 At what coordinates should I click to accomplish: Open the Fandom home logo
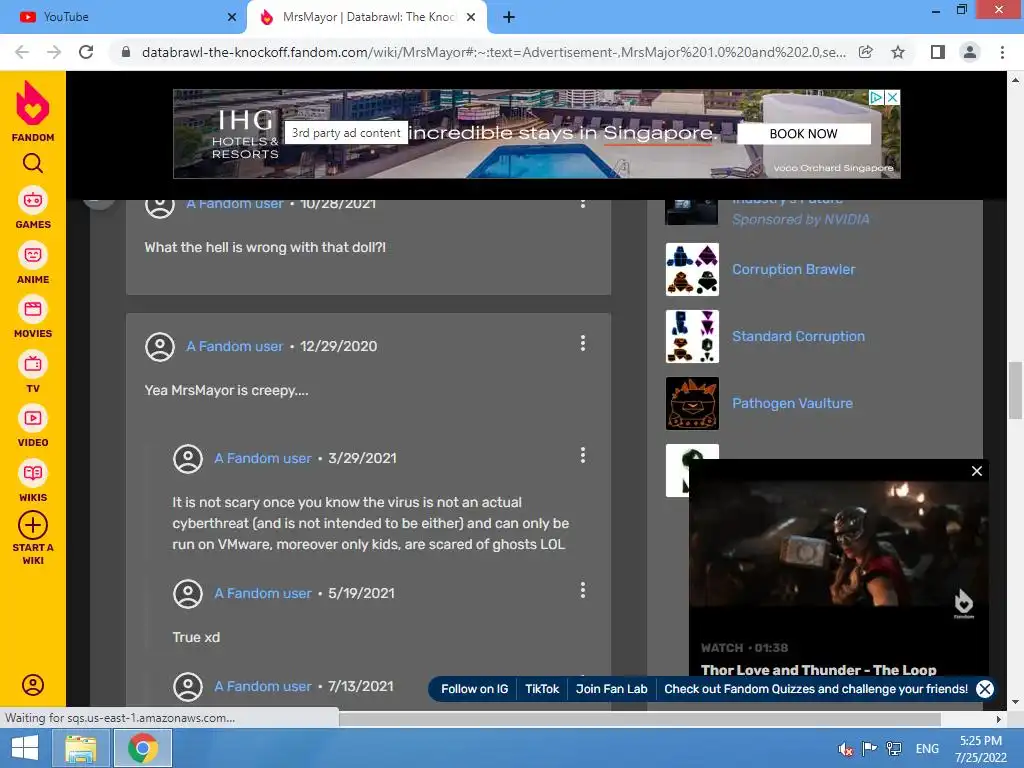(x=33, y=111)
